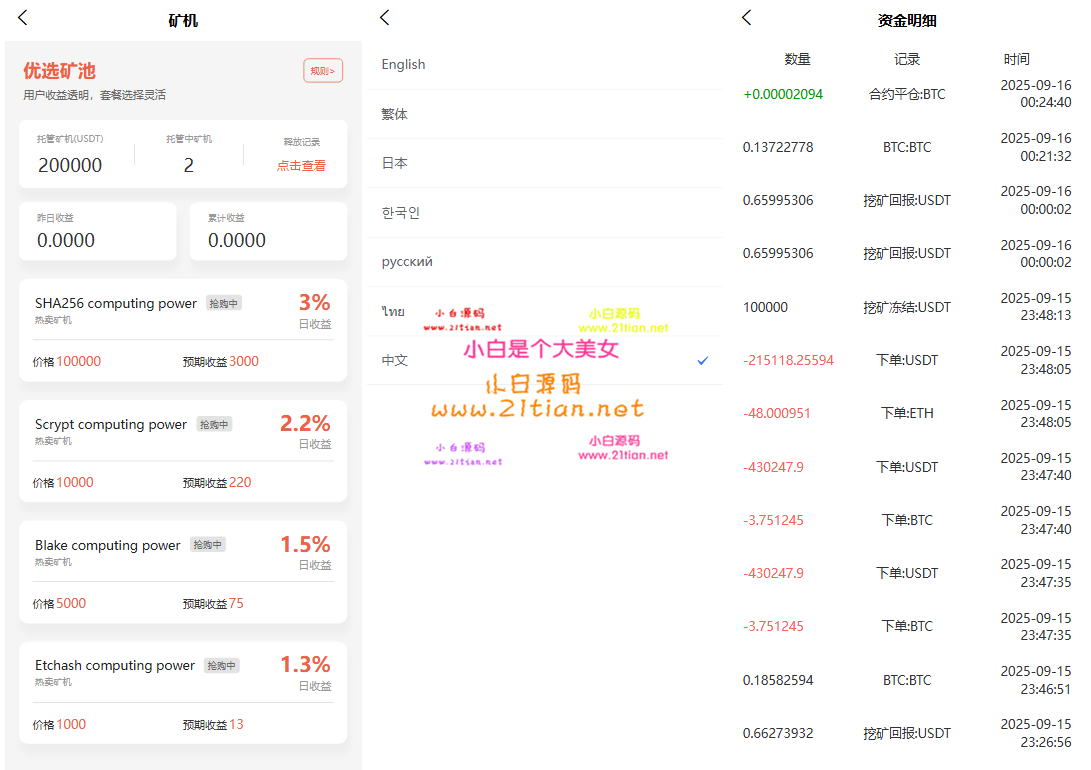This screenshot has height=770, width=1091.
Task: Tap 抢购中 badge on Scrypt computing power
Action: click(x=214, y=424)
